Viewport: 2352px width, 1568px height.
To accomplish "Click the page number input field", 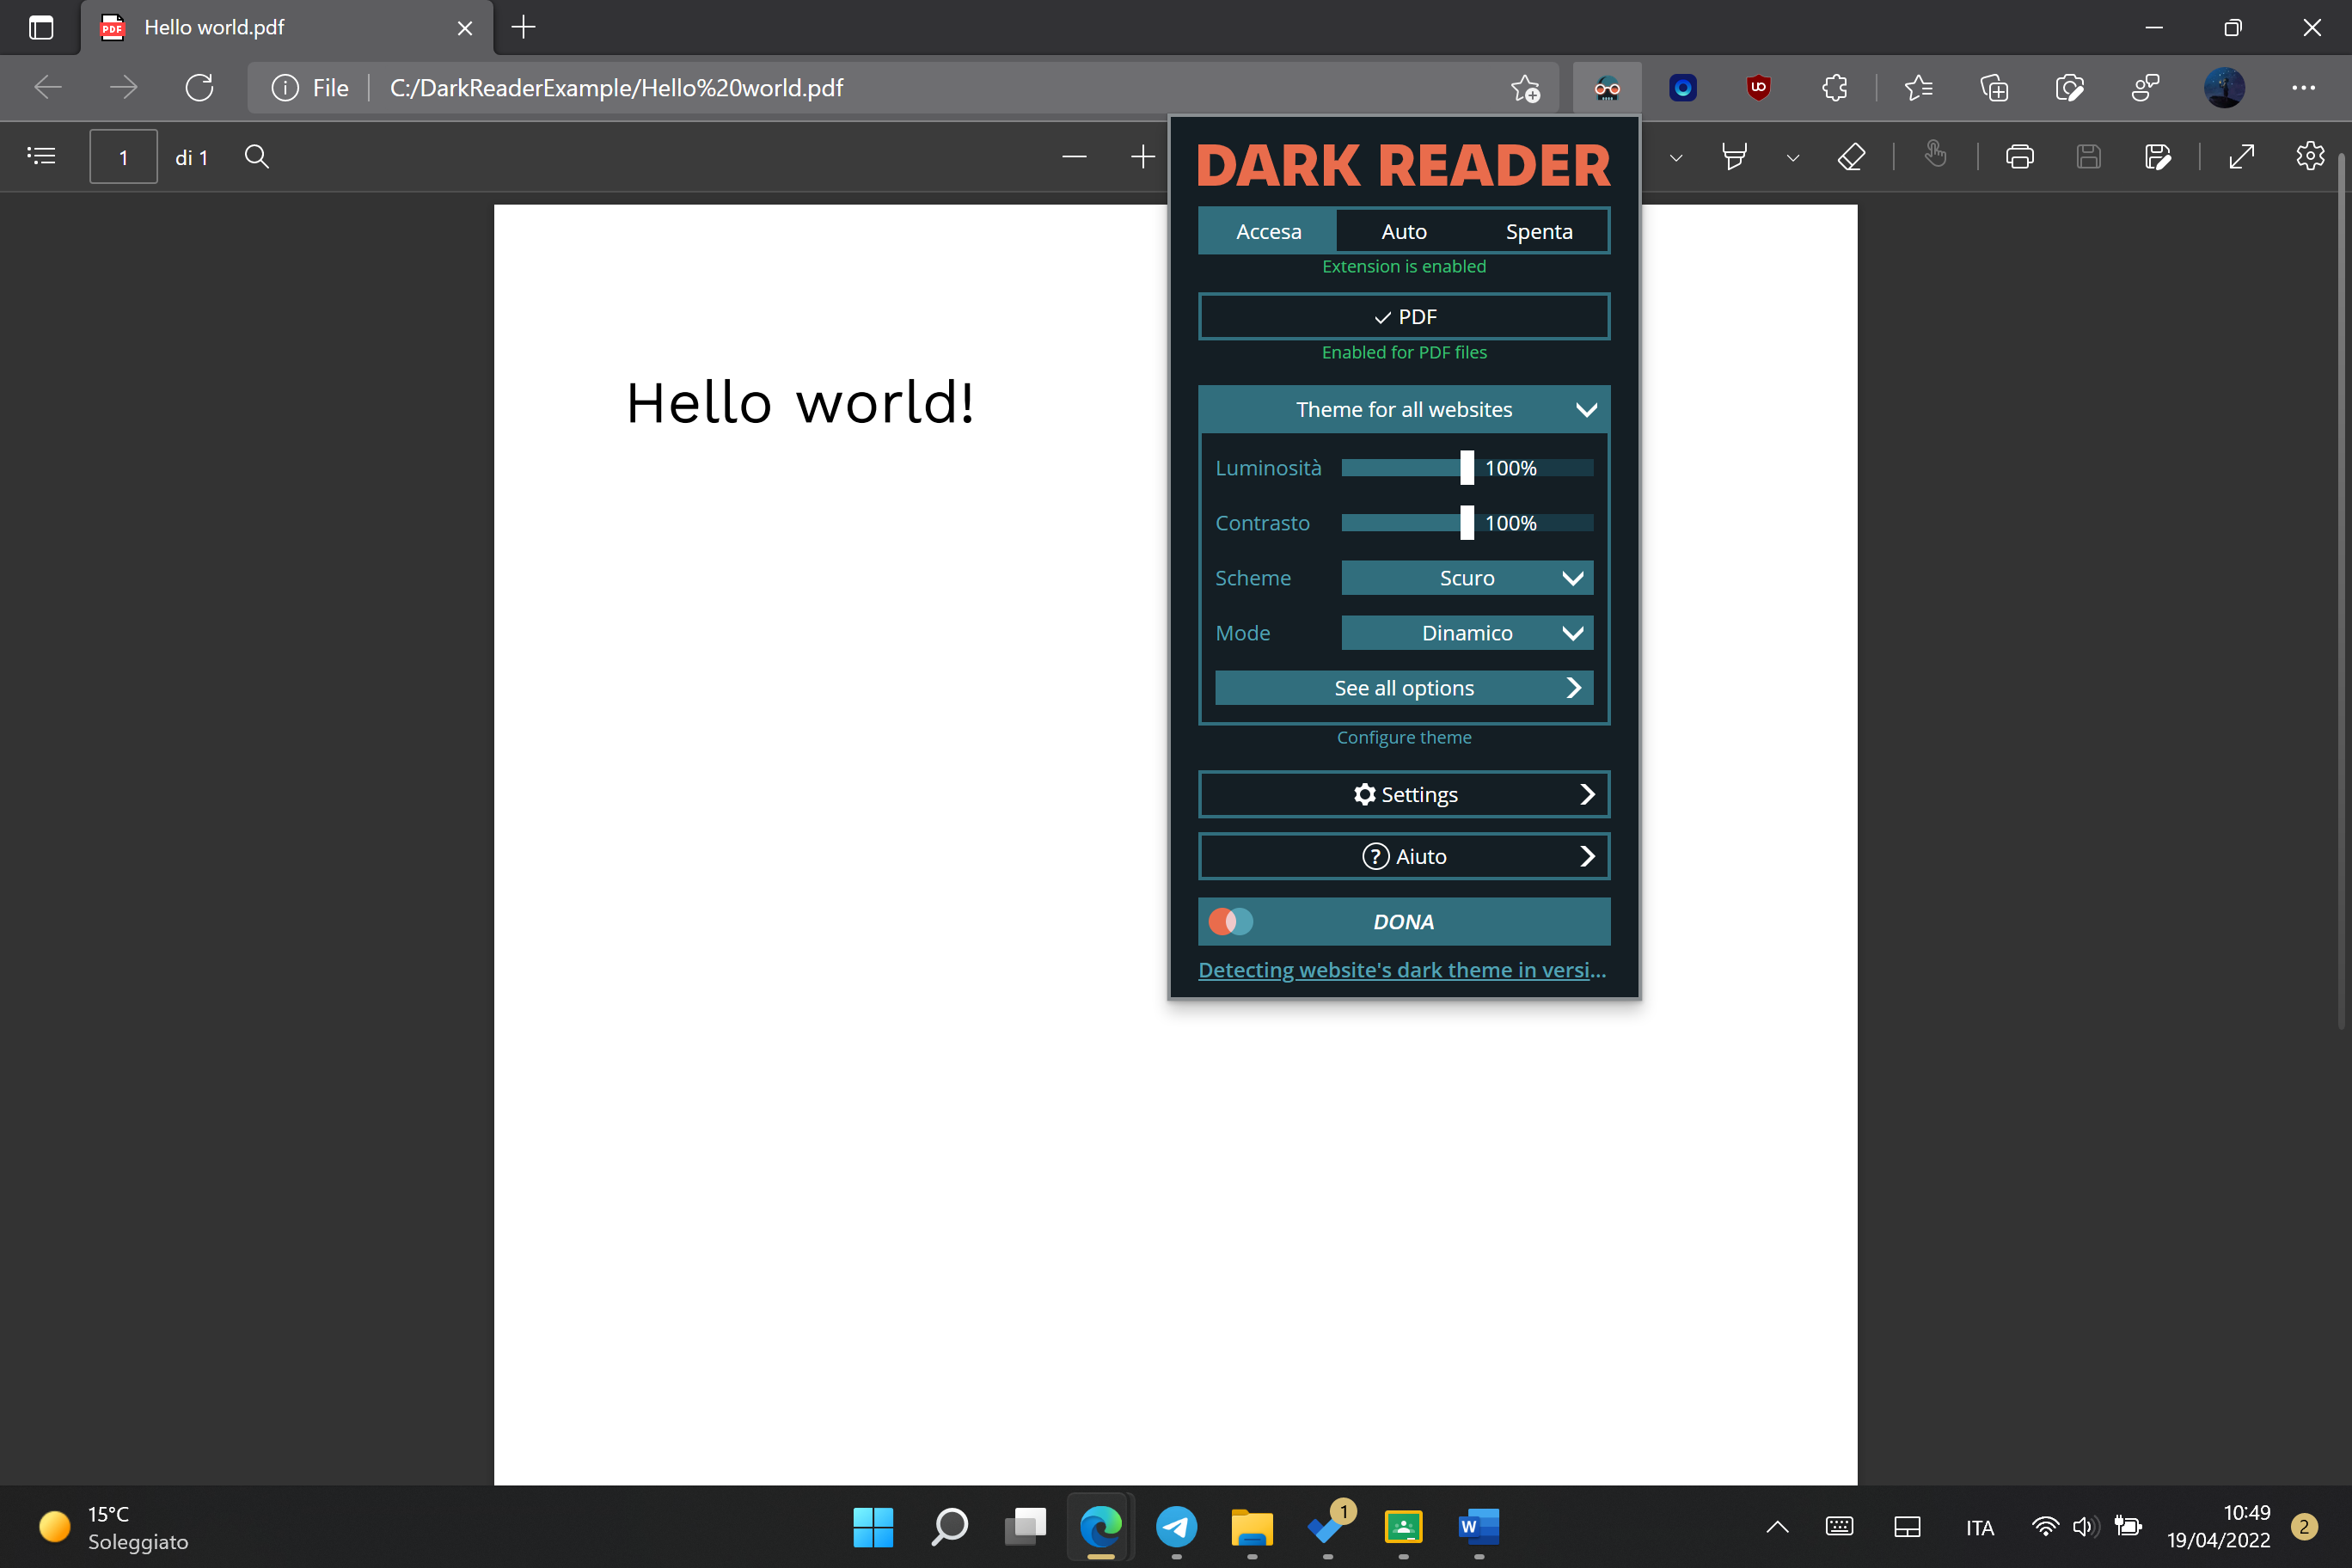I will [123, 156].
